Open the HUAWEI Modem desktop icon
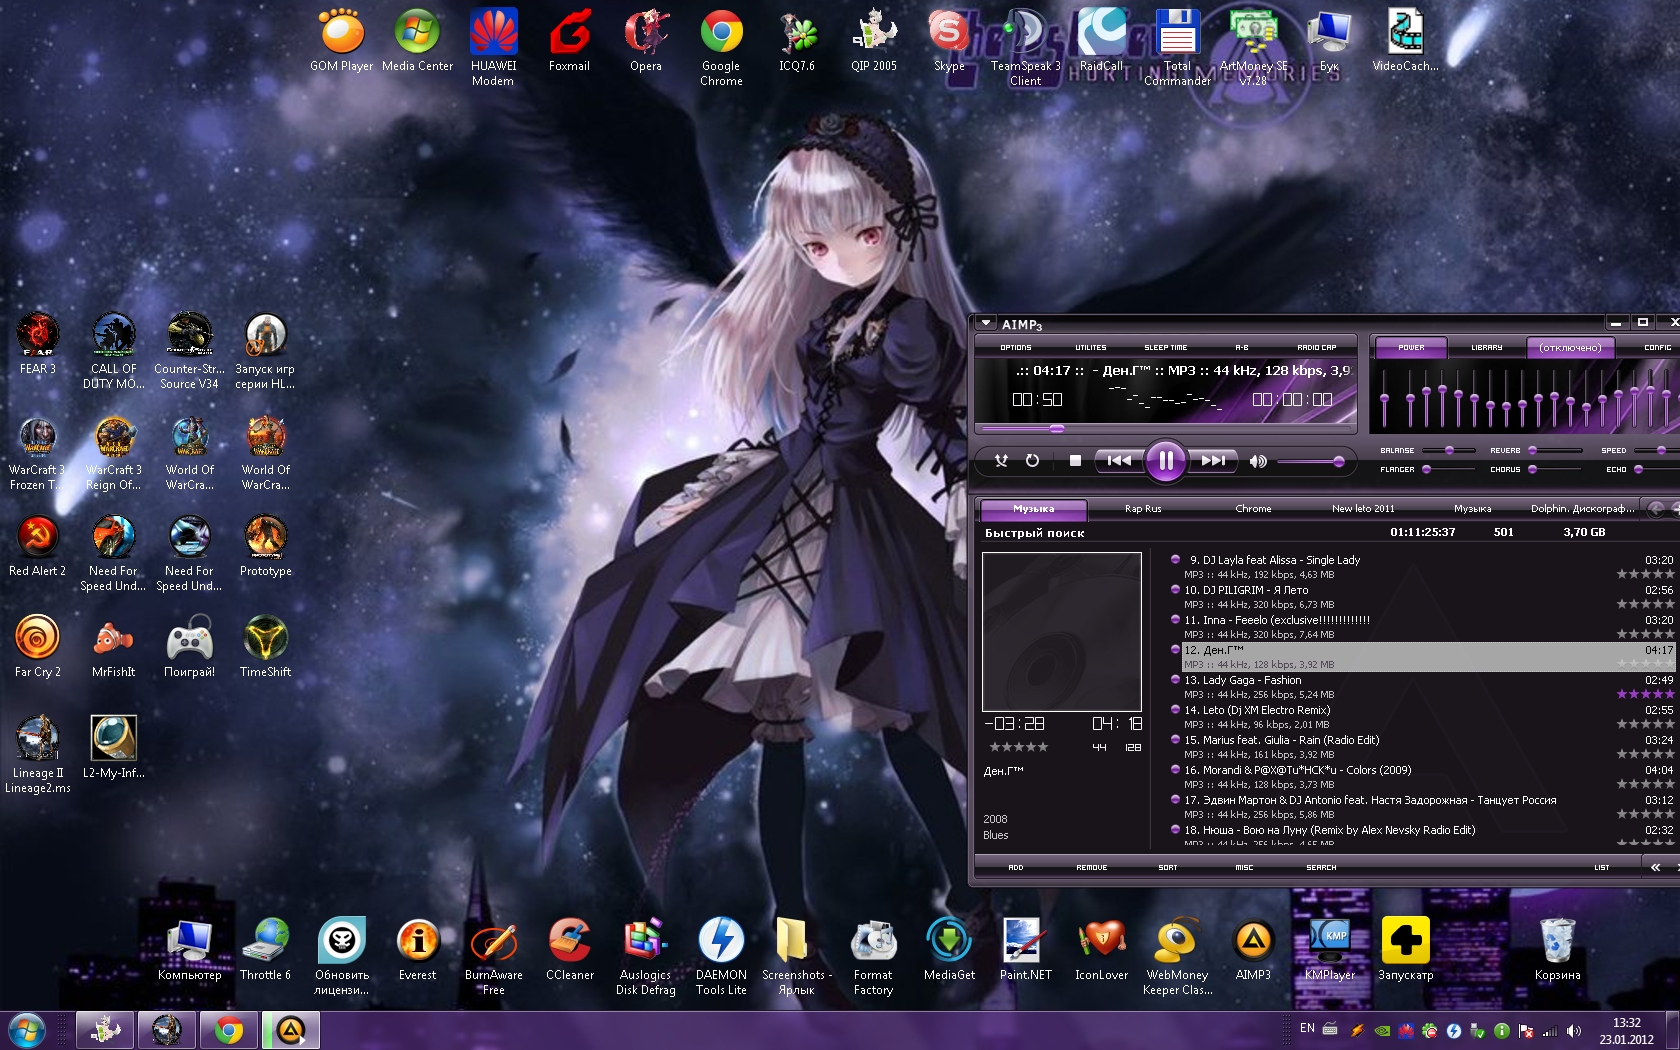Screen dimensions: 1680x1050 493,46
